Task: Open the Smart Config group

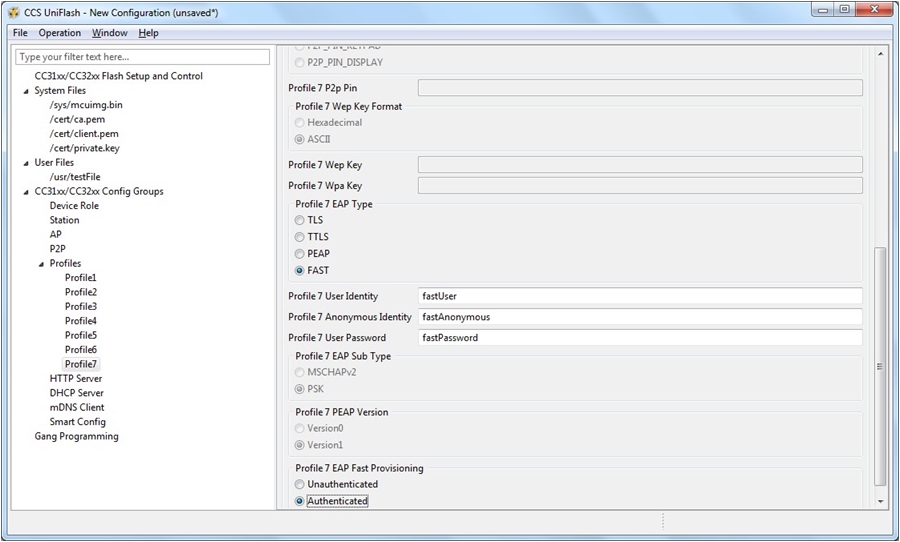Action: click(77, 421)
